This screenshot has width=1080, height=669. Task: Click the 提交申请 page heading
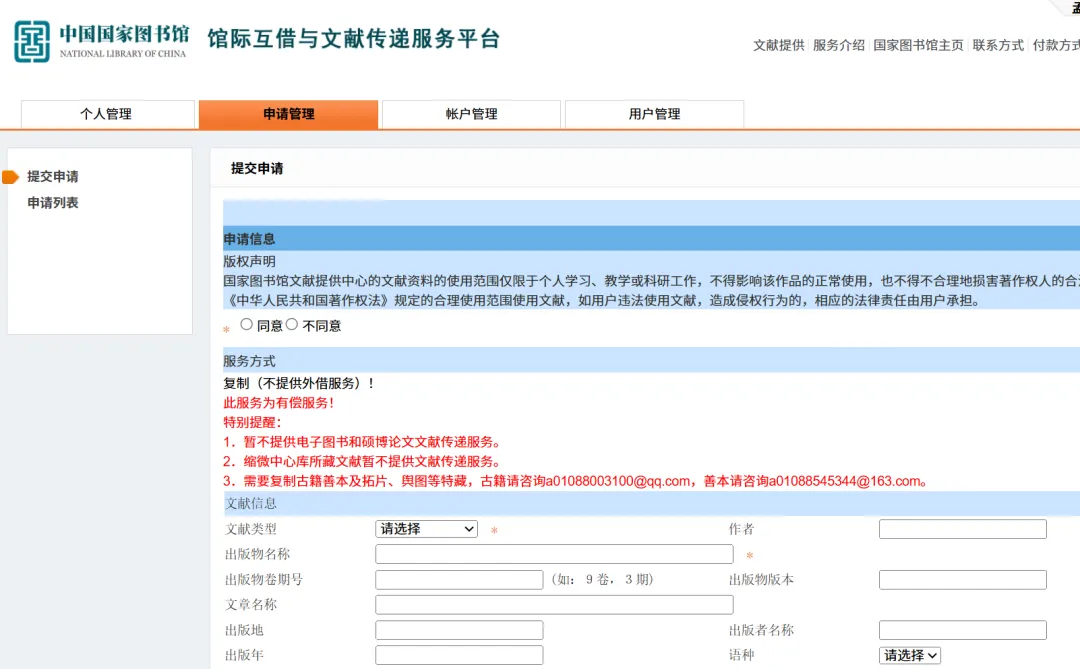[257, 168]
